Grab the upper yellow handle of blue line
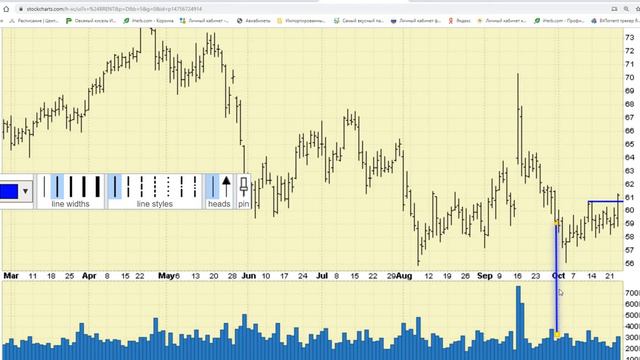This screenshot has width=640, height=360. (x=556, y=222)
